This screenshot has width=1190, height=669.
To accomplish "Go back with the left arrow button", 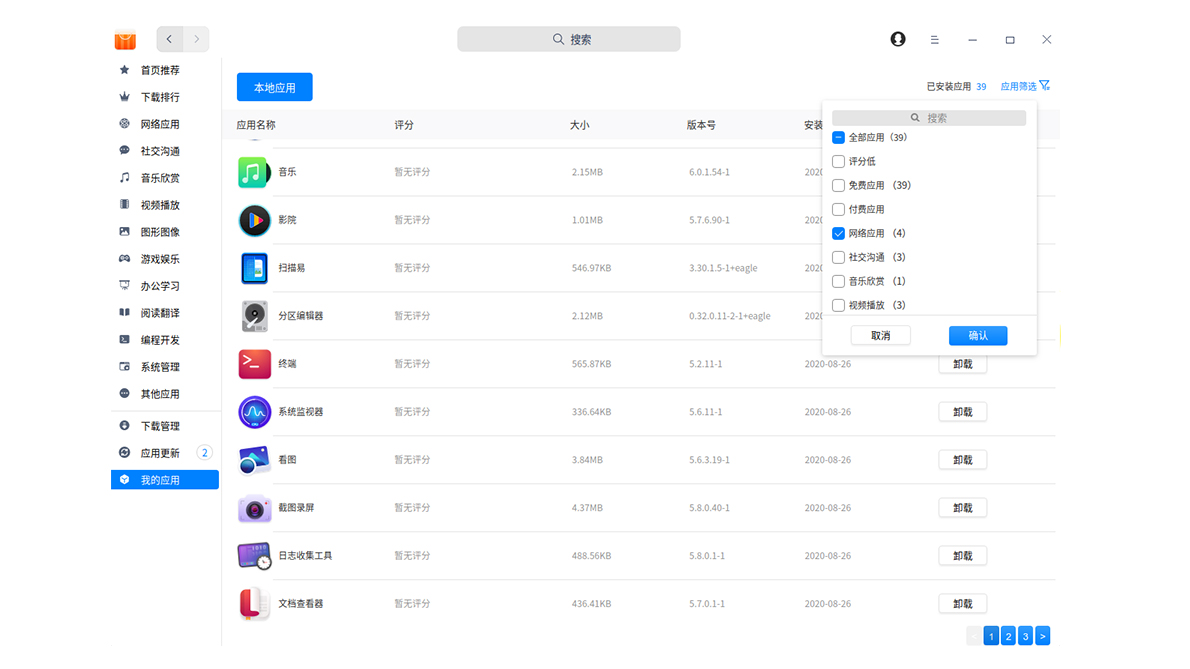I will pos(169,39).
